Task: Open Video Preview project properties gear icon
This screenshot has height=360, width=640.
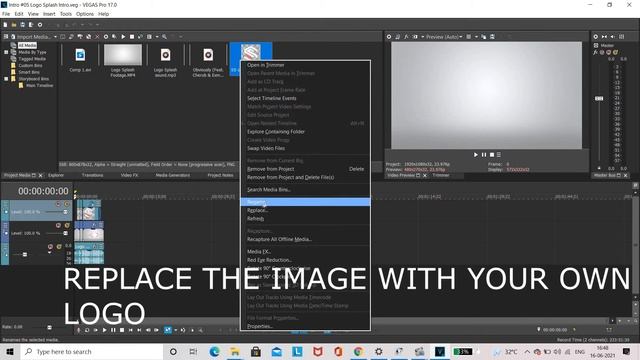Action: (389, 37)
